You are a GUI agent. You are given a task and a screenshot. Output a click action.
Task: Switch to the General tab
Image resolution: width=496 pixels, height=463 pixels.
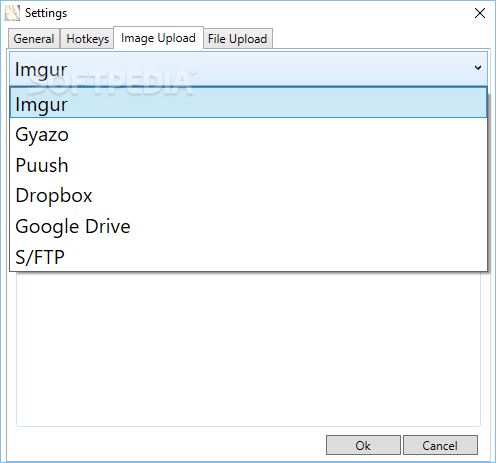coord(34,39)
